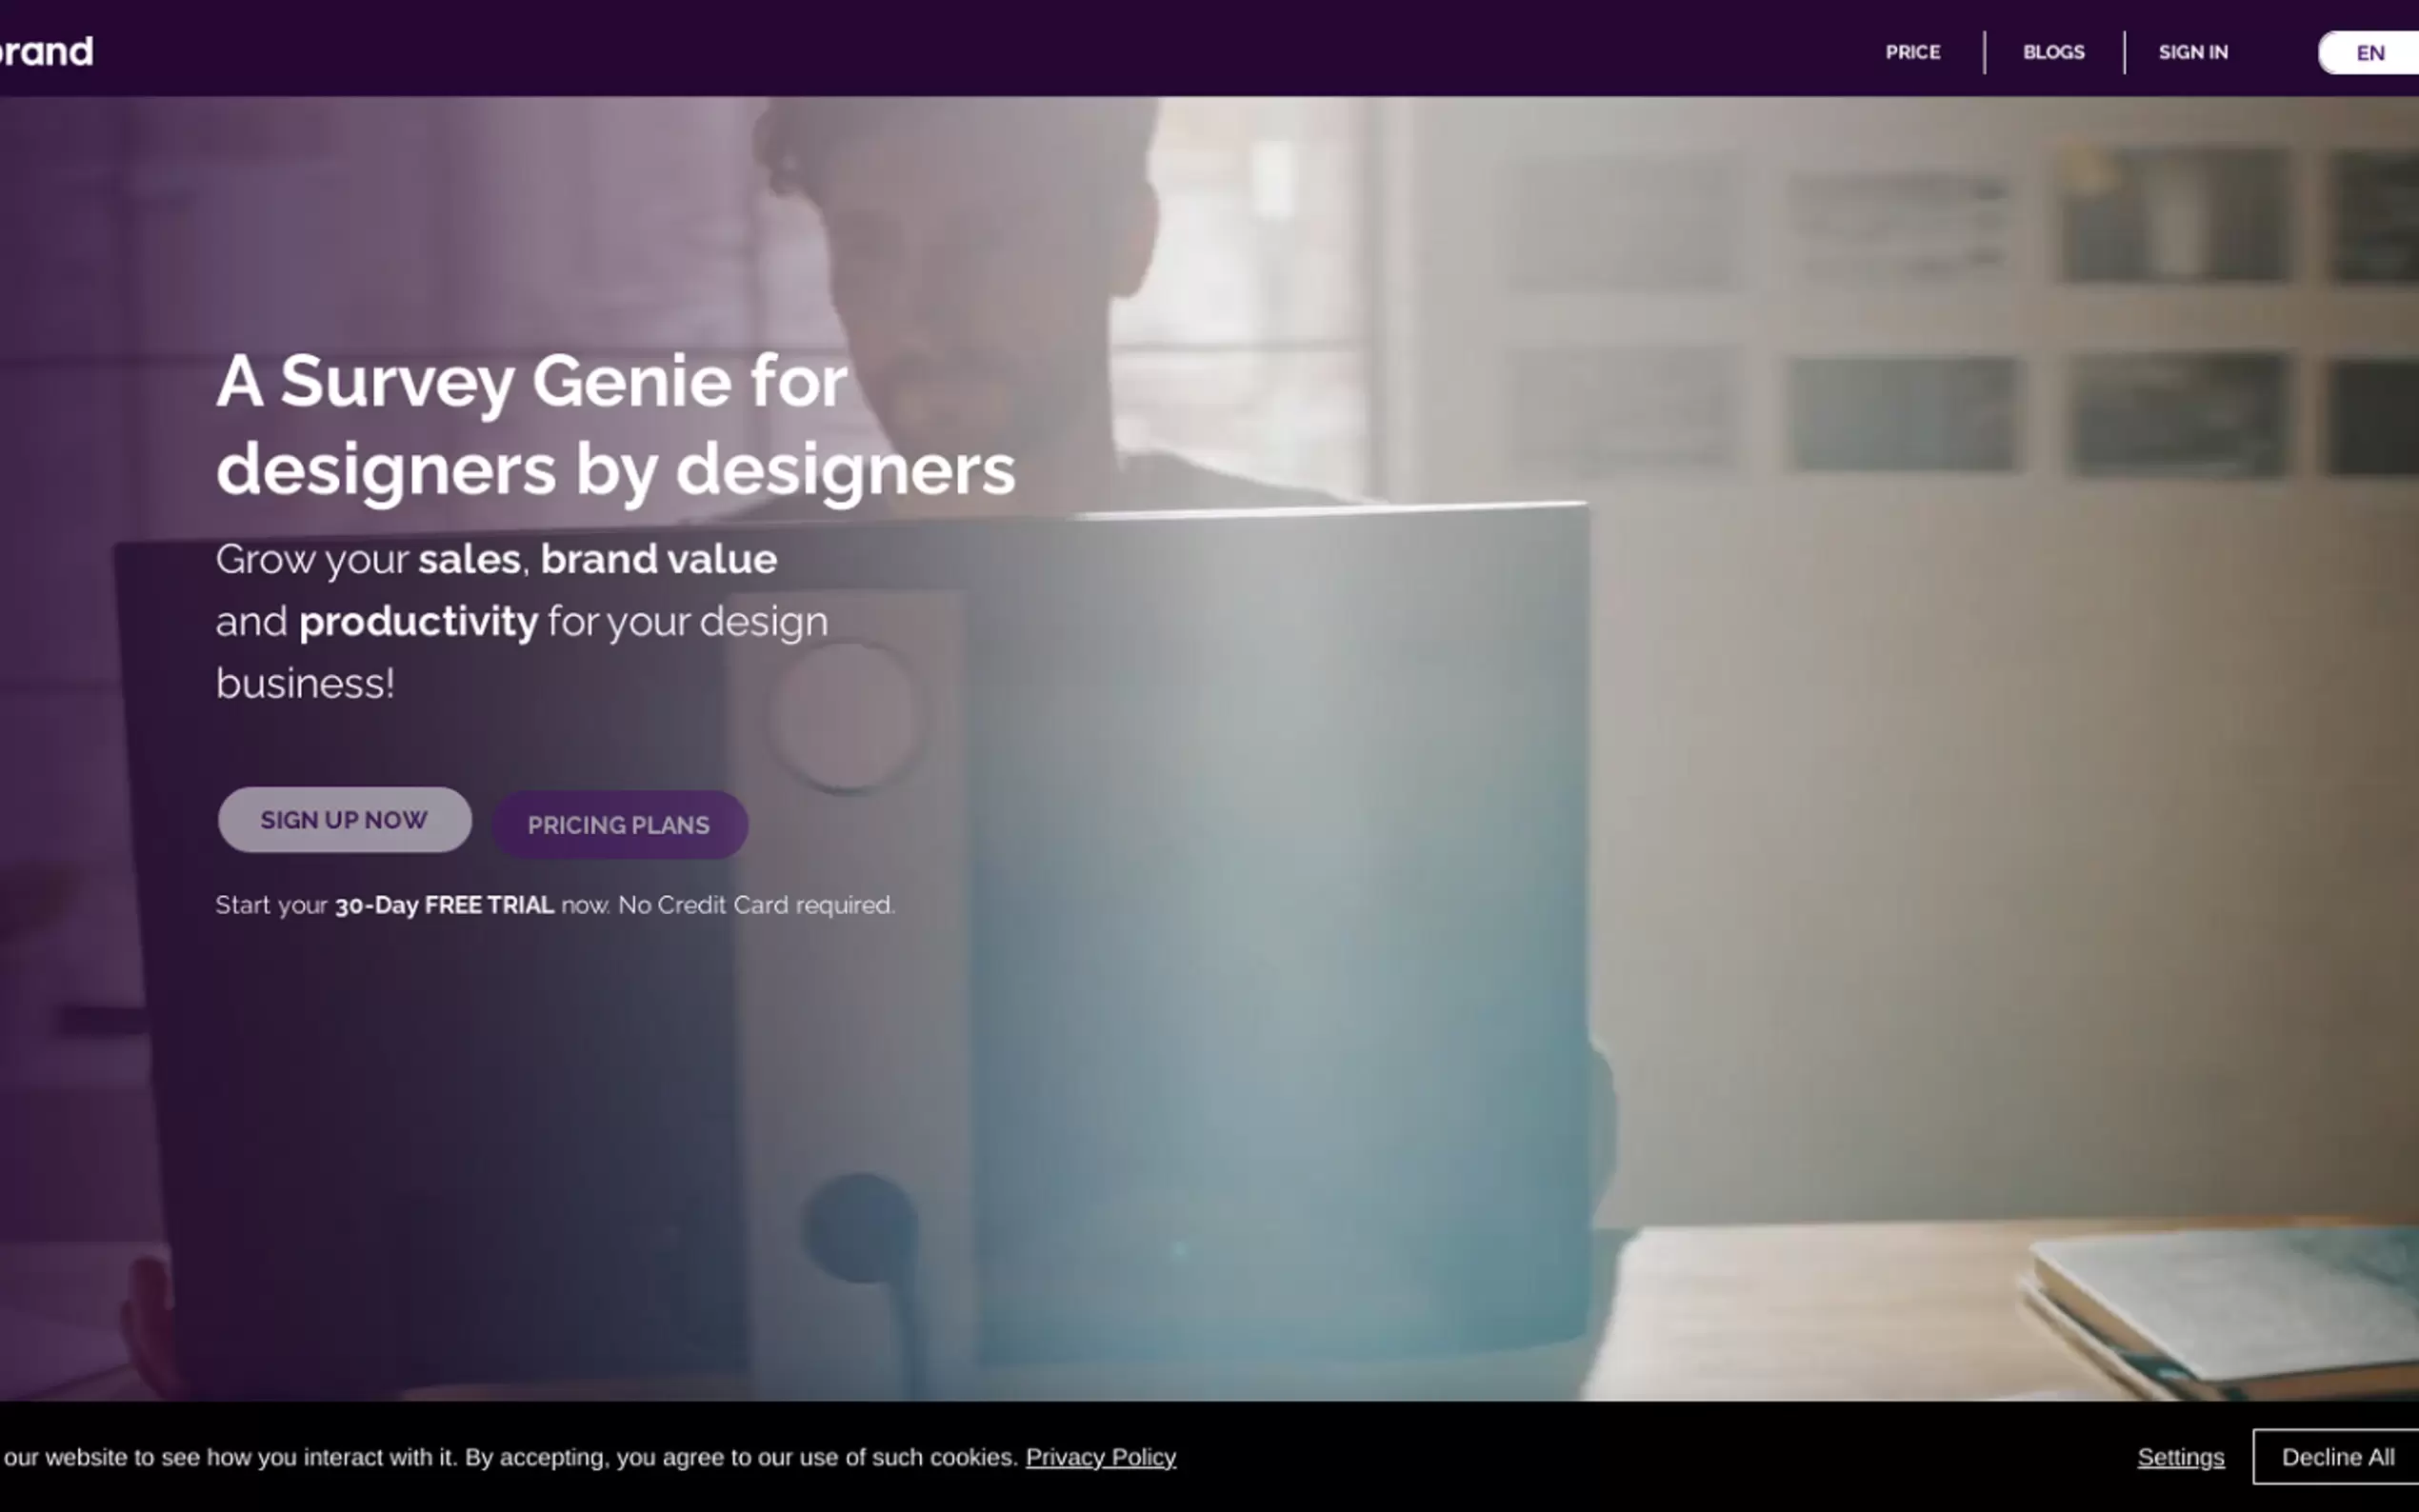Dismiss the cookie banner with Decline All
Image resolution: width=2419 pixels, height=1512 pixels.
tap(2337, 1457)
